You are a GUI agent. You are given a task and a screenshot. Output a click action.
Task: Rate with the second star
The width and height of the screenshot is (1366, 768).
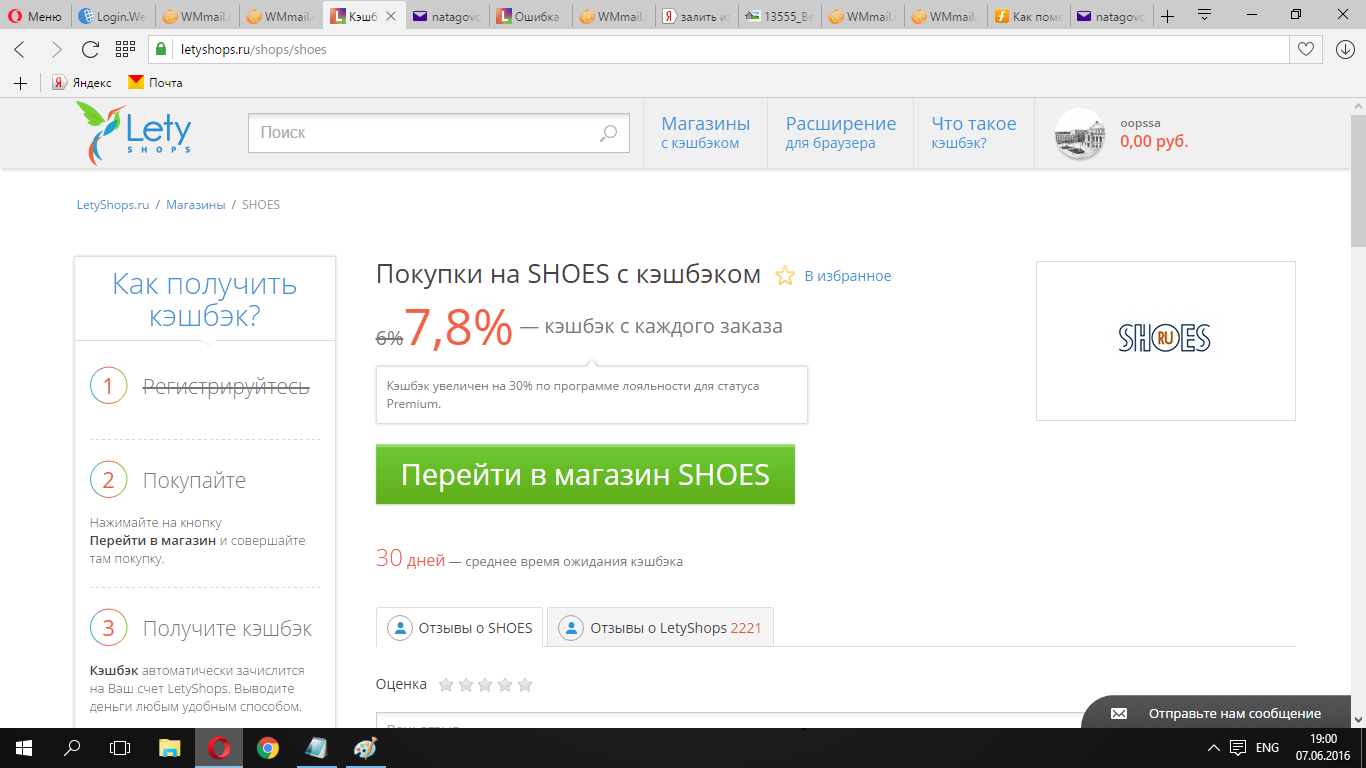click(x=466, y=685)
